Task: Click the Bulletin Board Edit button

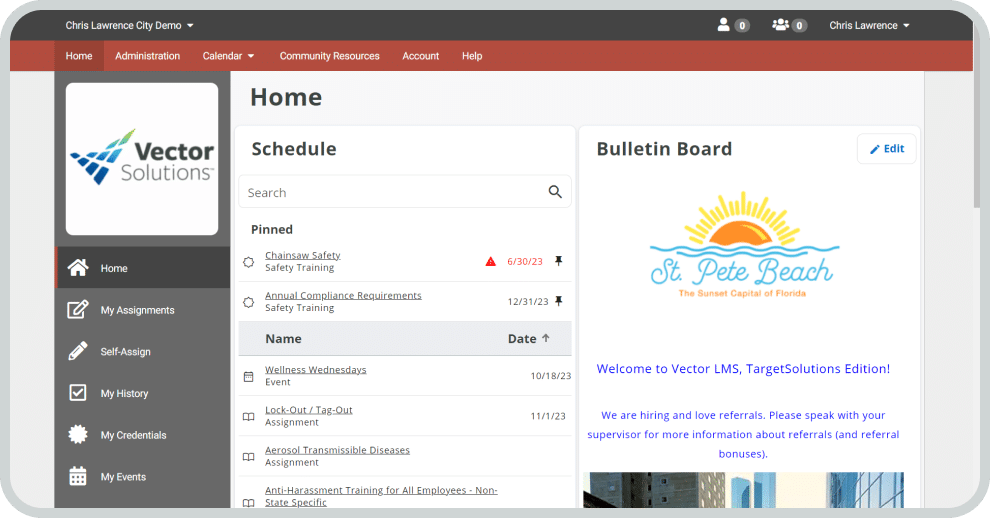Action: 886,149
